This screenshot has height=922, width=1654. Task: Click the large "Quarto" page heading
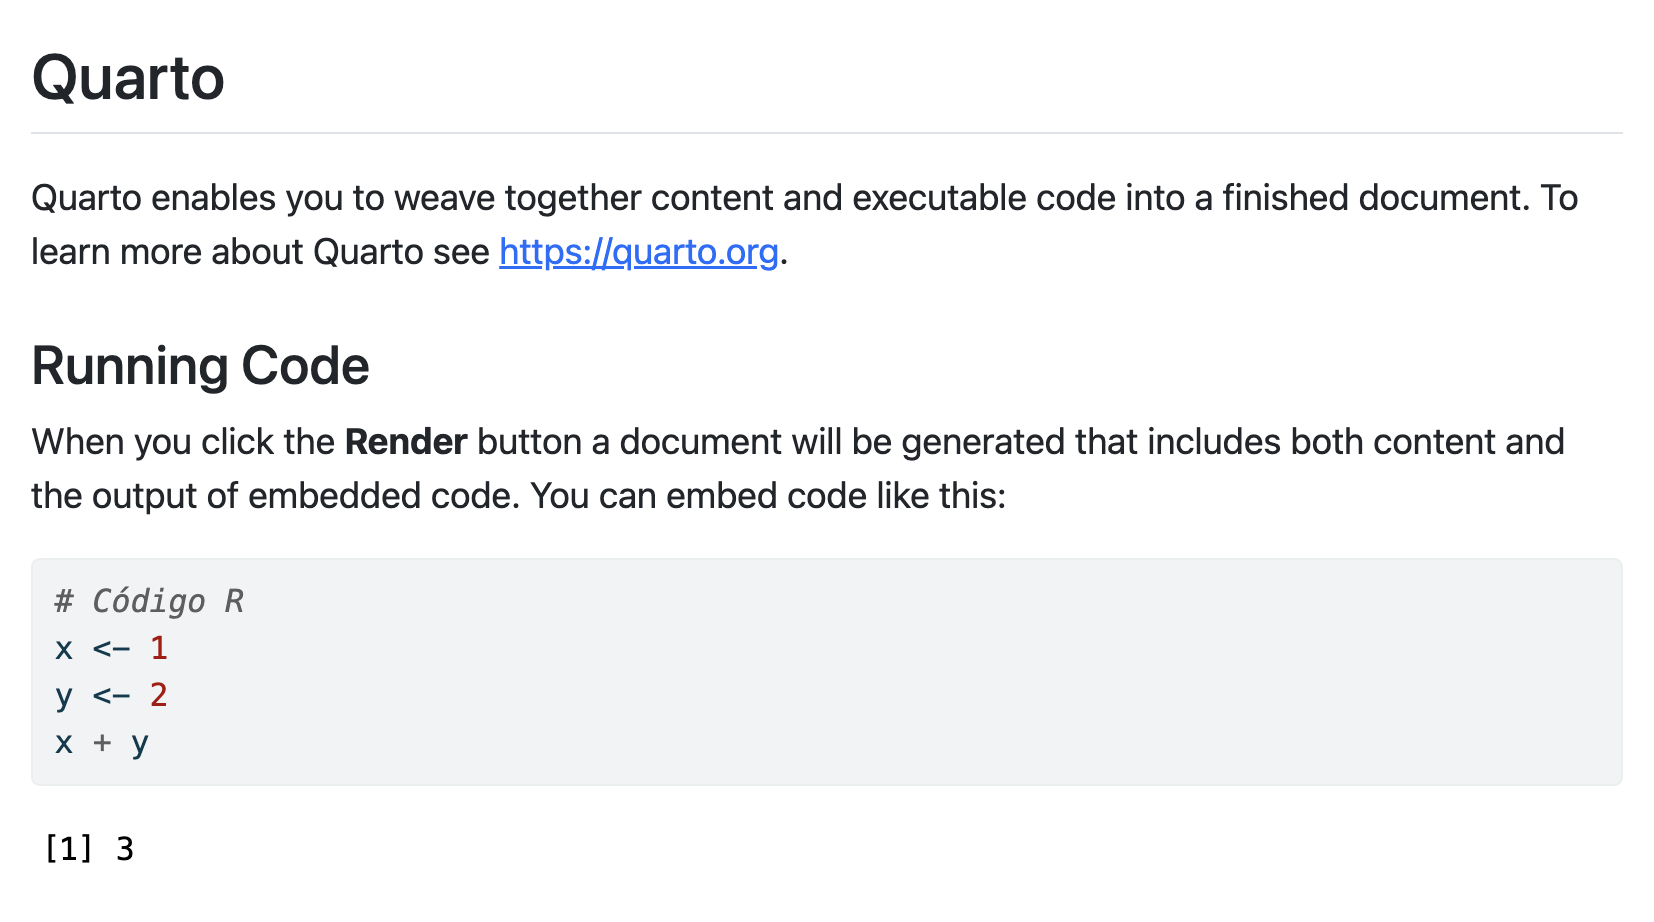coord(128,78)
